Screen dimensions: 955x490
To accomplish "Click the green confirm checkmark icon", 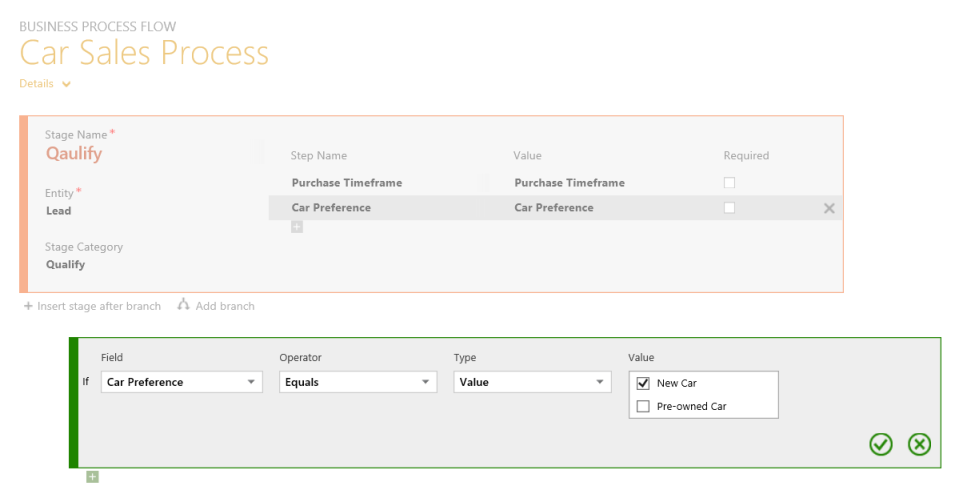I will (880, 444).
